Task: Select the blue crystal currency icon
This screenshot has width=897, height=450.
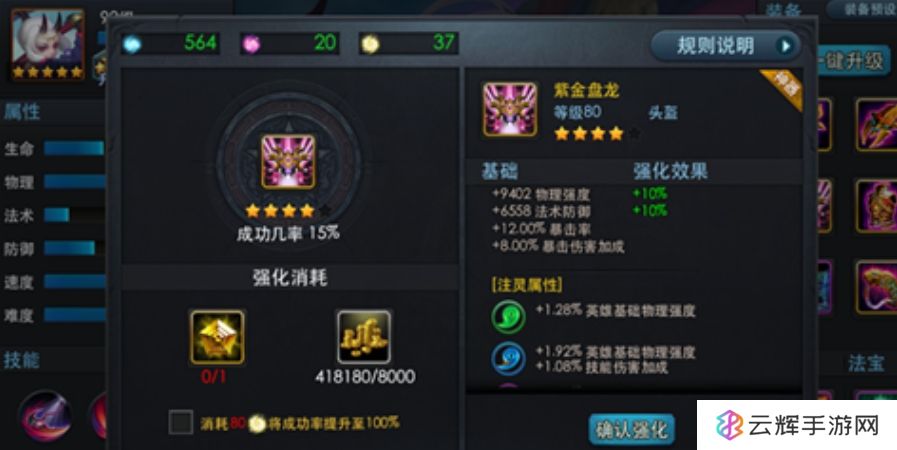Action: point(133,44)
